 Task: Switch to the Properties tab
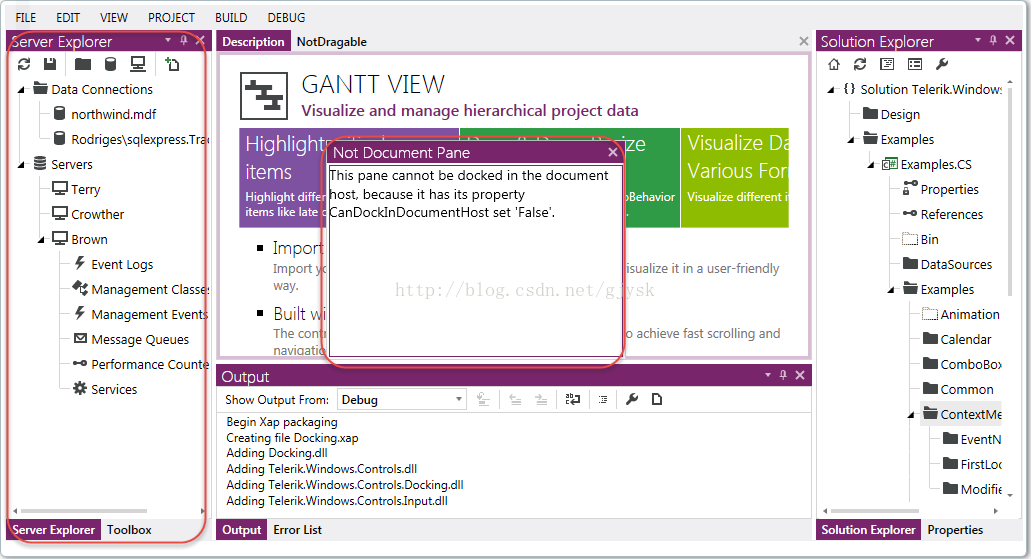[x=955, y=530]
